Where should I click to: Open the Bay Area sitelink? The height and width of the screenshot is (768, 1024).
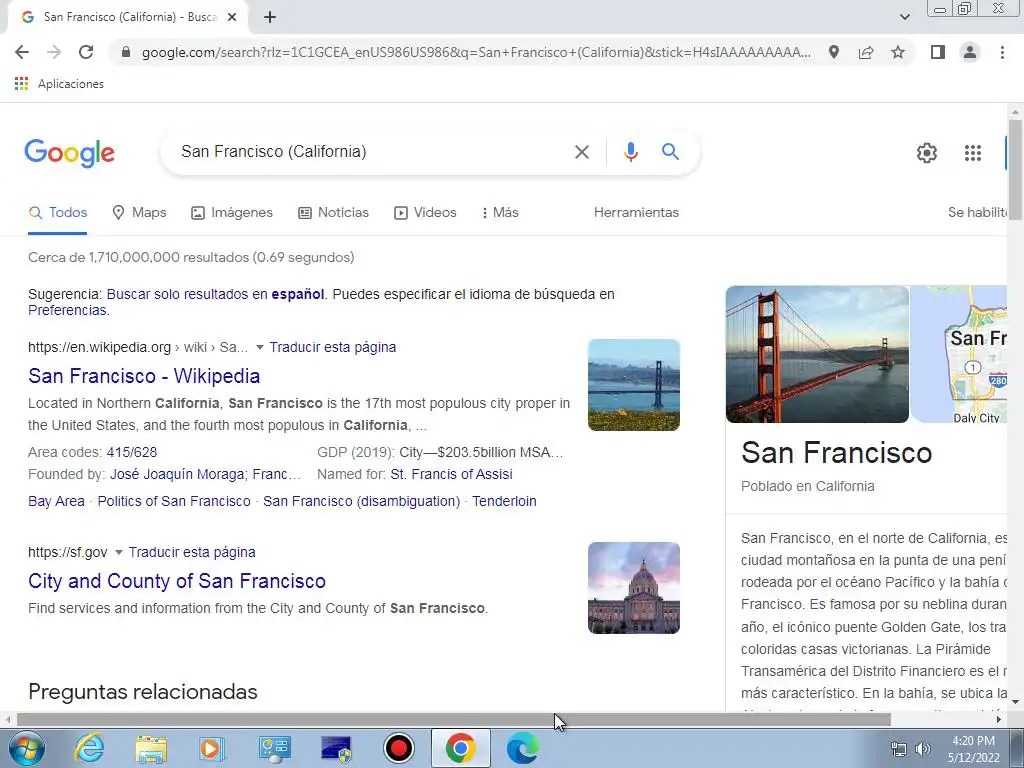(x=56, y=502)
